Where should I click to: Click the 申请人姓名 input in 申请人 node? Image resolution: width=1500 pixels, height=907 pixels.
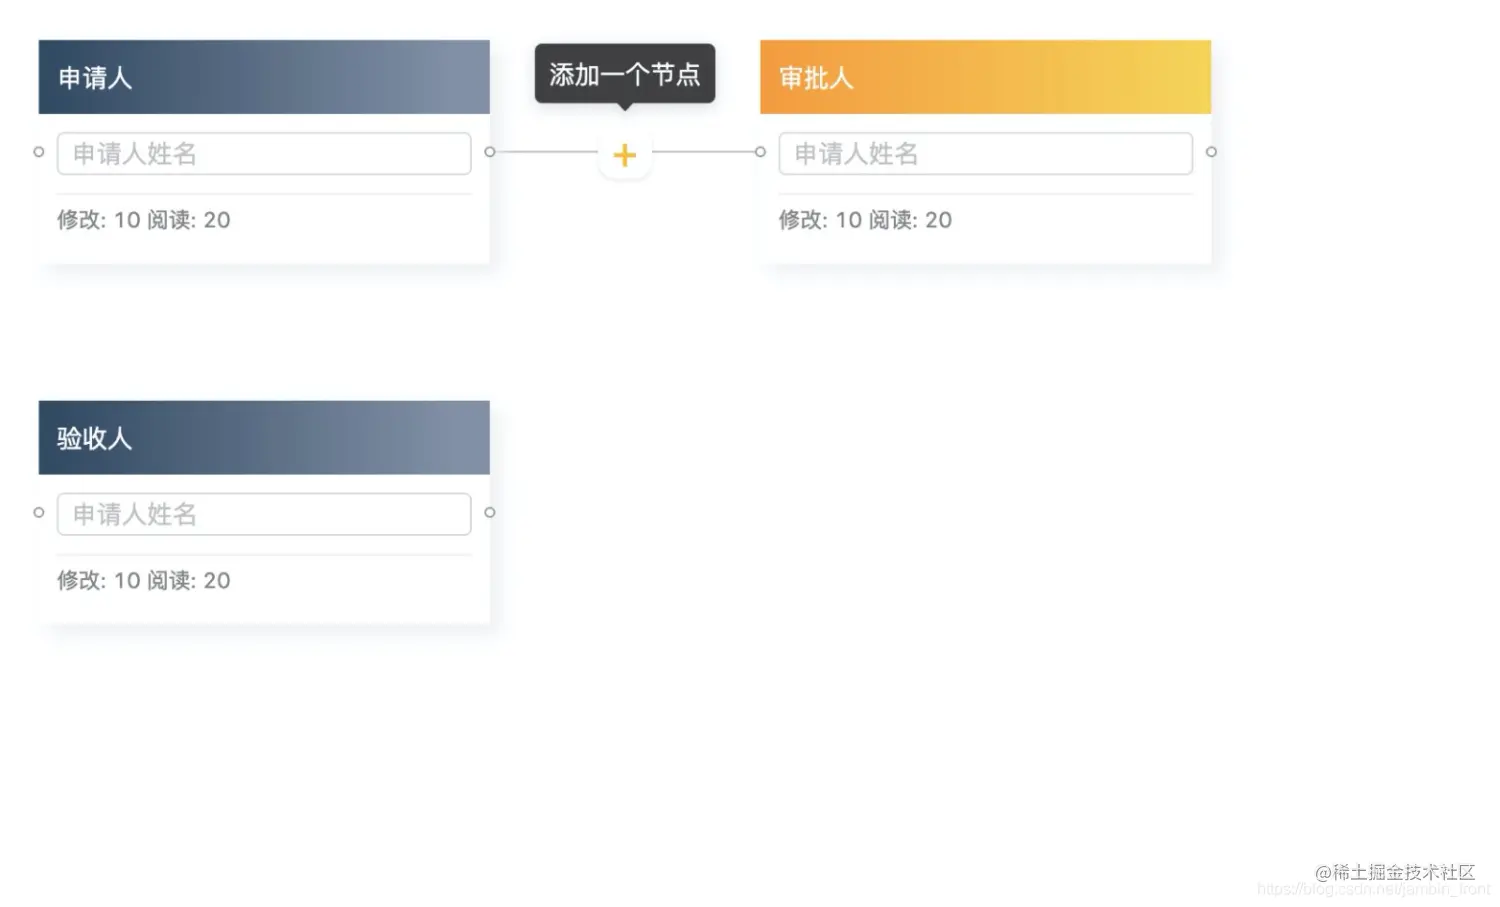[263, 153]
